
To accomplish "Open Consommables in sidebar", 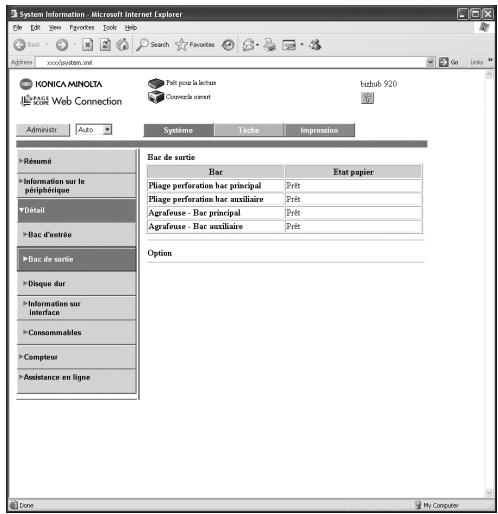I will [76, 333].
